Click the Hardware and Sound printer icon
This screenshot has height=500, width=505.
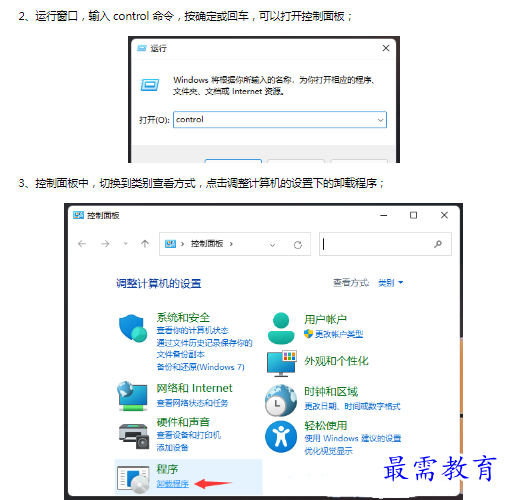coord(134,436)
